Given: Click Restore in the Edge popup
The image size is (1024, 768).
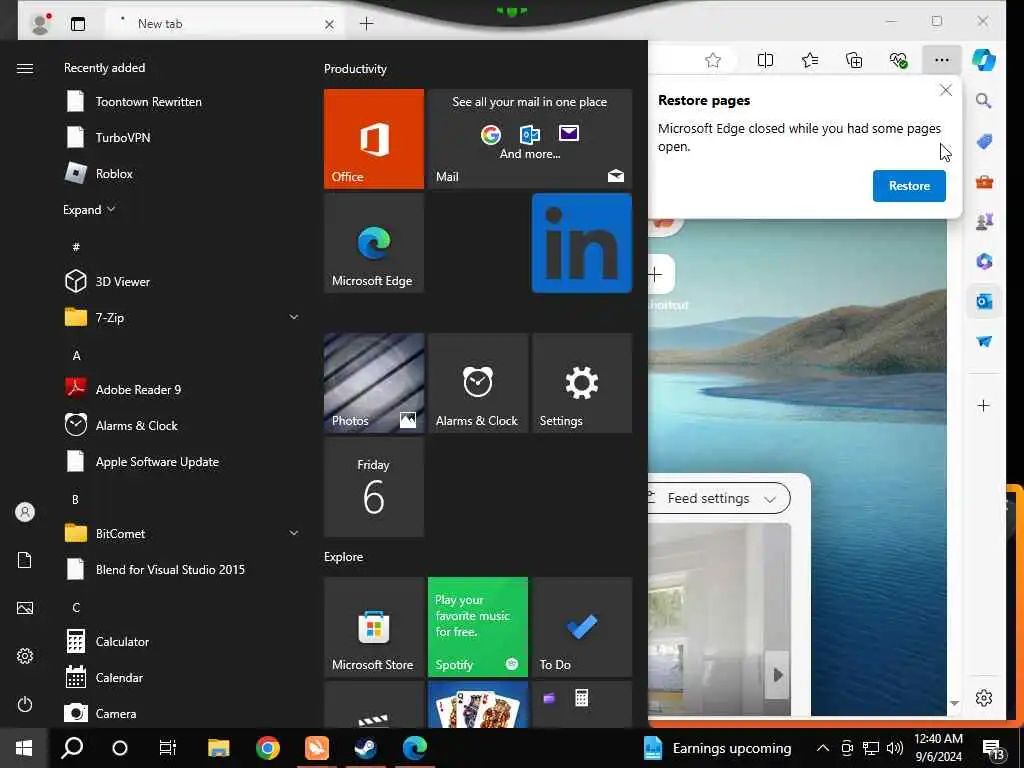Looking at the screenshot, I should pos(909,186).
